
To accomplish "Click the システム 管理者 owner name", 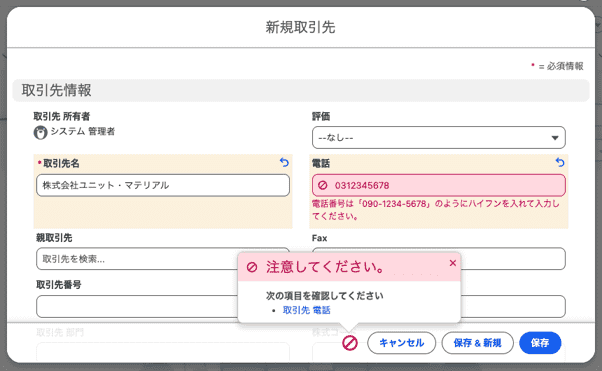I will (x=83, y=132).
